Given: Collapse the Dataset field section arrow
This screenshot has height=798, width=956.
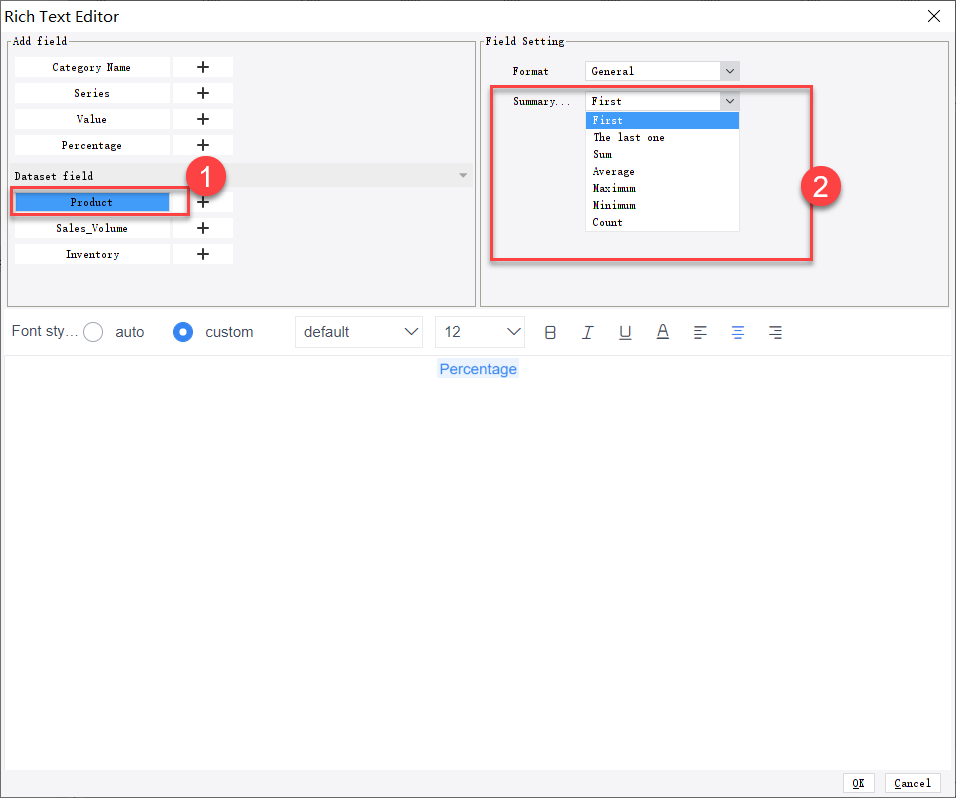Looking at the screenshot, I should [x=463, y=176].
